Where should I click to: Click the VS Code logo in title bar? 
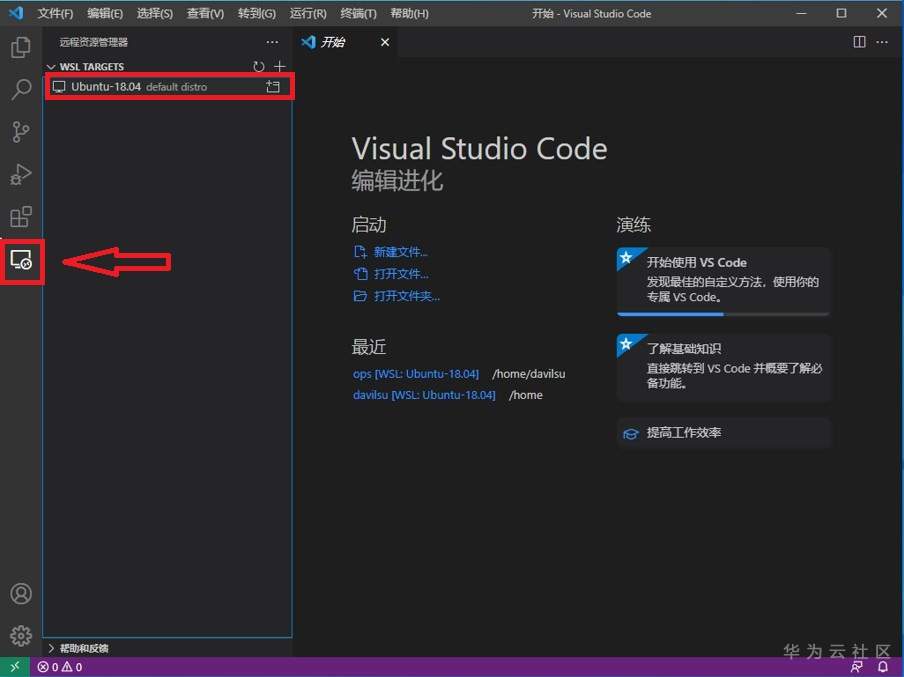tap(16, 13)
